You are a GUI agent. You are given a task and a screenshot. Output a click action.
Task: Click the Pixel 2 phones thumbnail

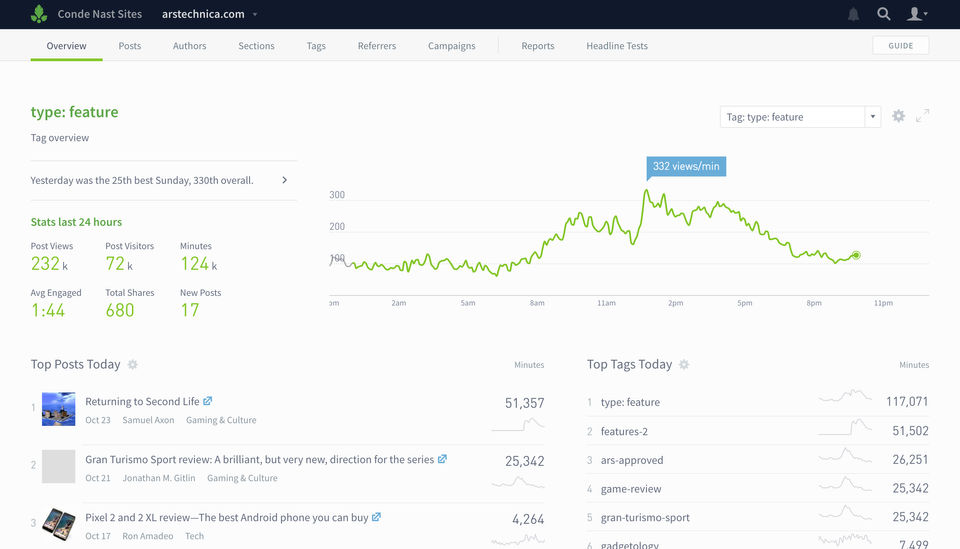pyautogui.click(x=58, y=525)
